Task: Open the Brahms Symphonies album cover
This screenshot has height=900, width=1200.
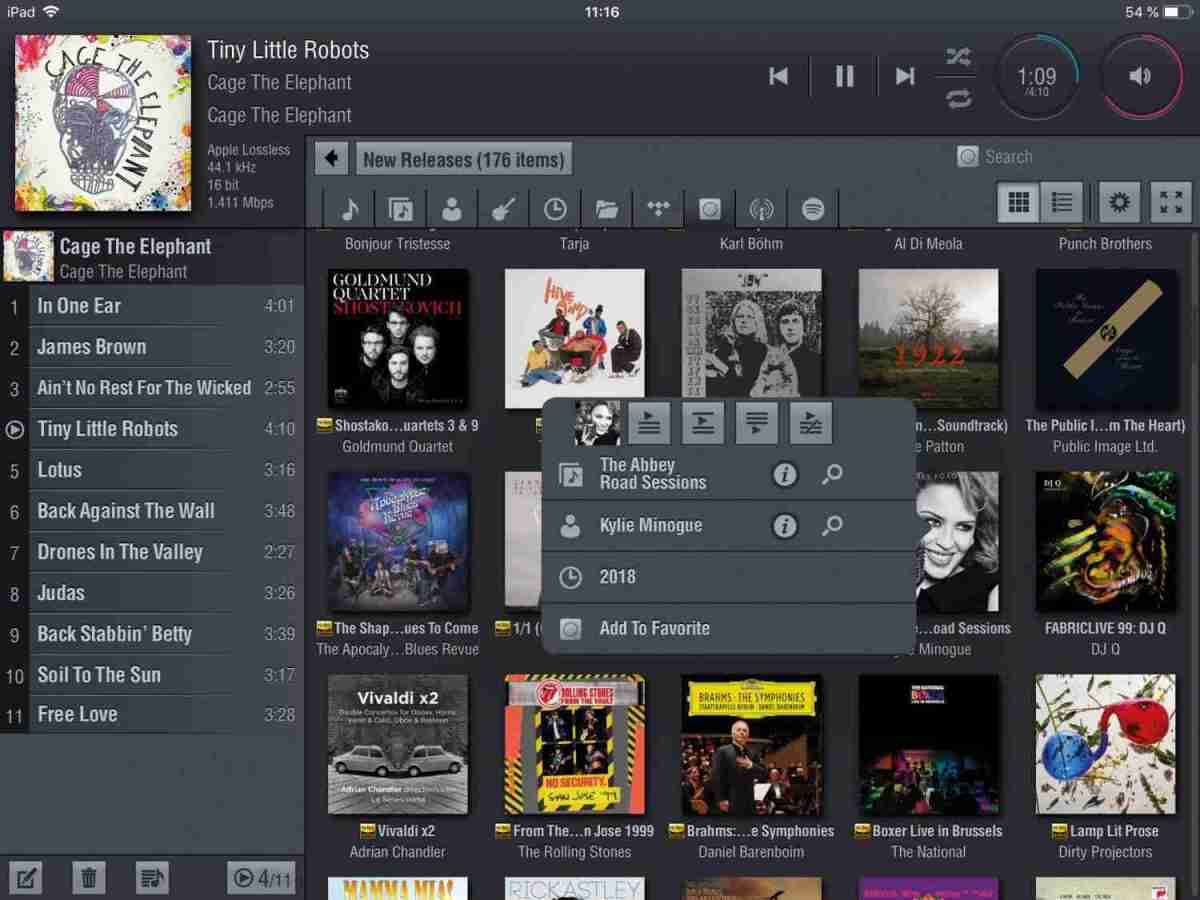Action: pos(751,744)
